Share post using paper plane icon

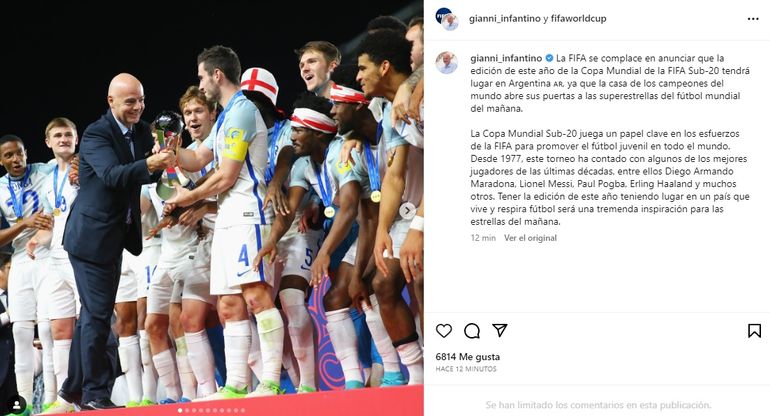click(500, 330)
